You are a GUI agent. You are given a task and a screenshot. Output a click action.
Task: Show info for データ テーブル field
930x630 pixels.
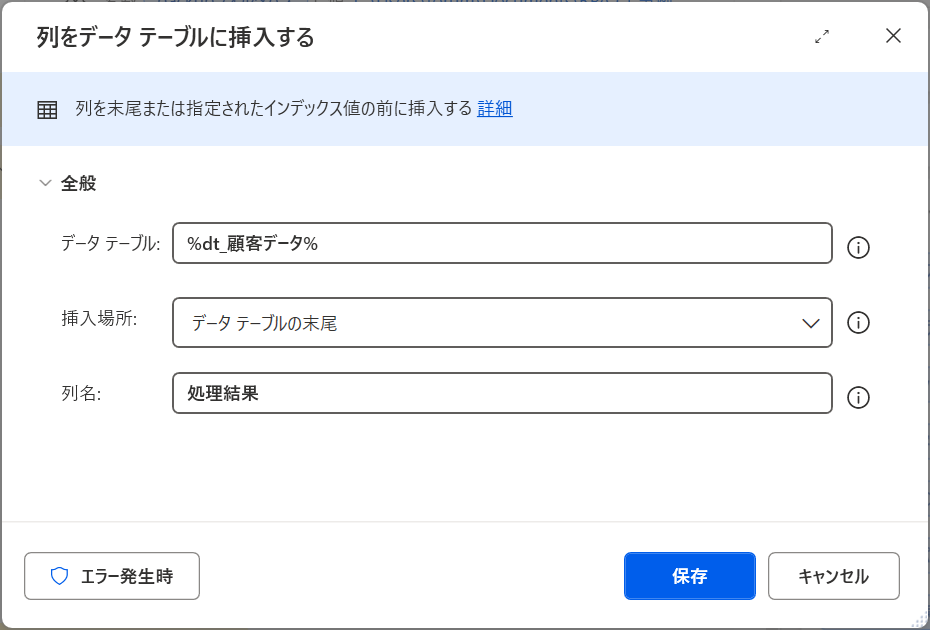point(858,248)
